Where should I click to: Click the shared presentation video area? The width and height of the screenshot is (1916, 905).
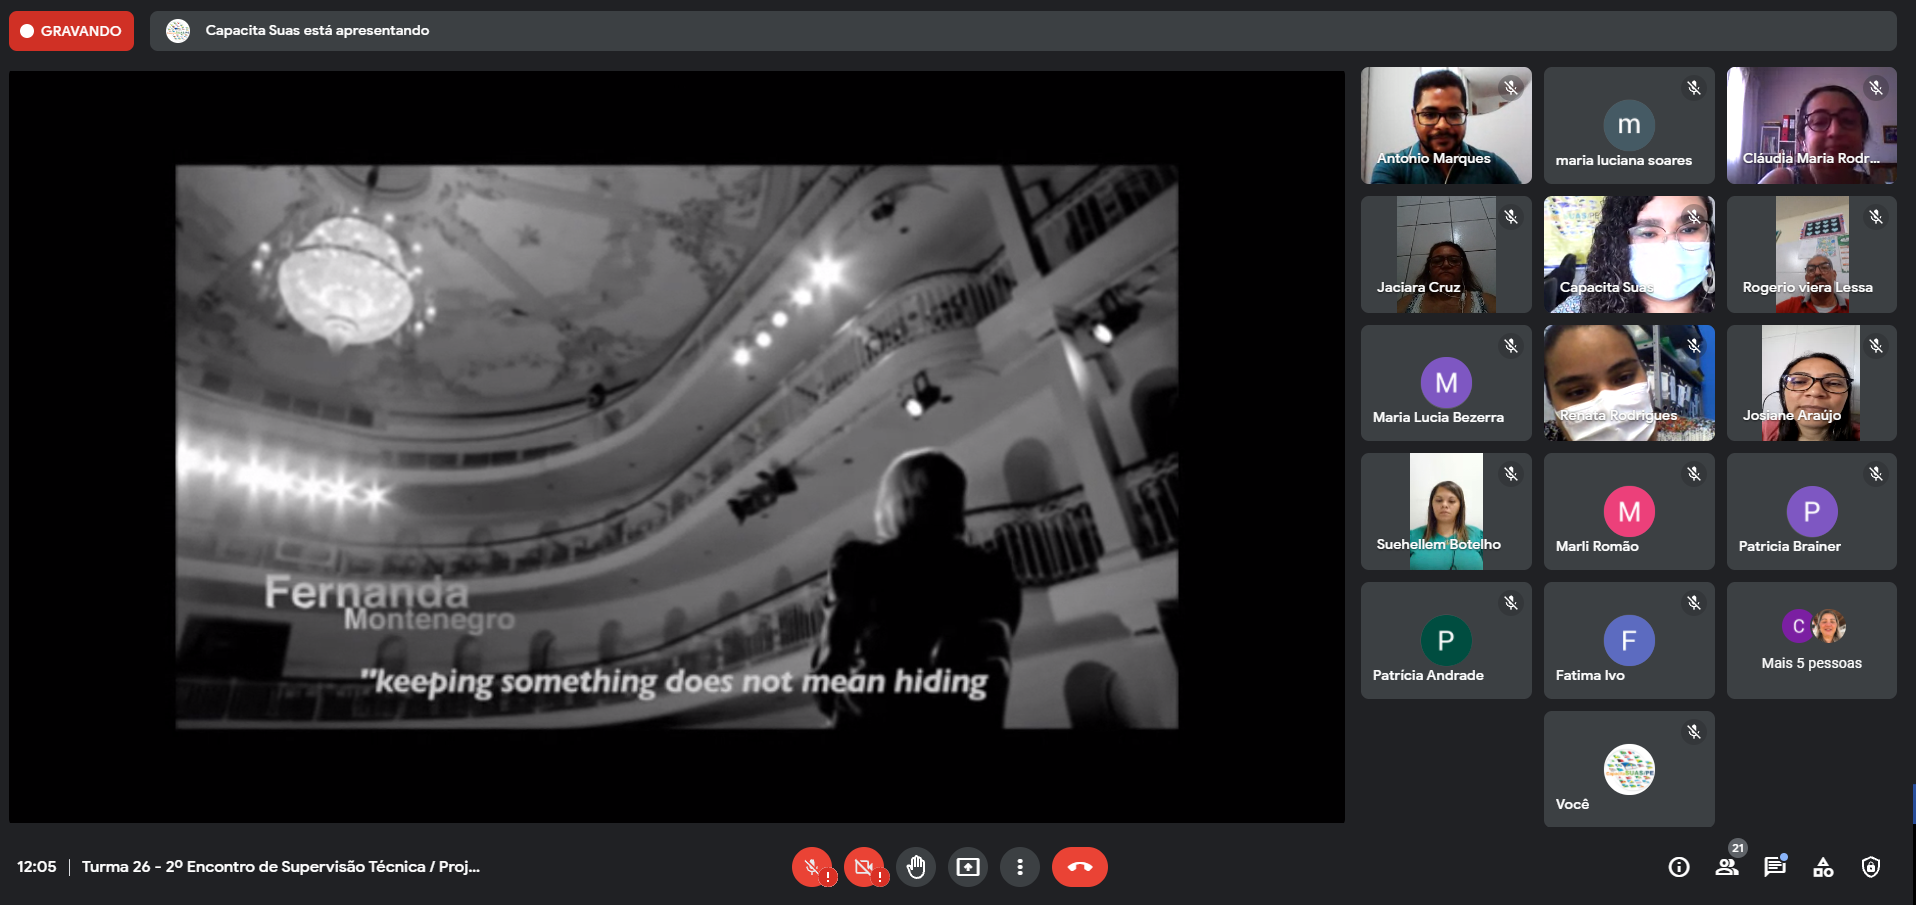(x=676, y=446)
